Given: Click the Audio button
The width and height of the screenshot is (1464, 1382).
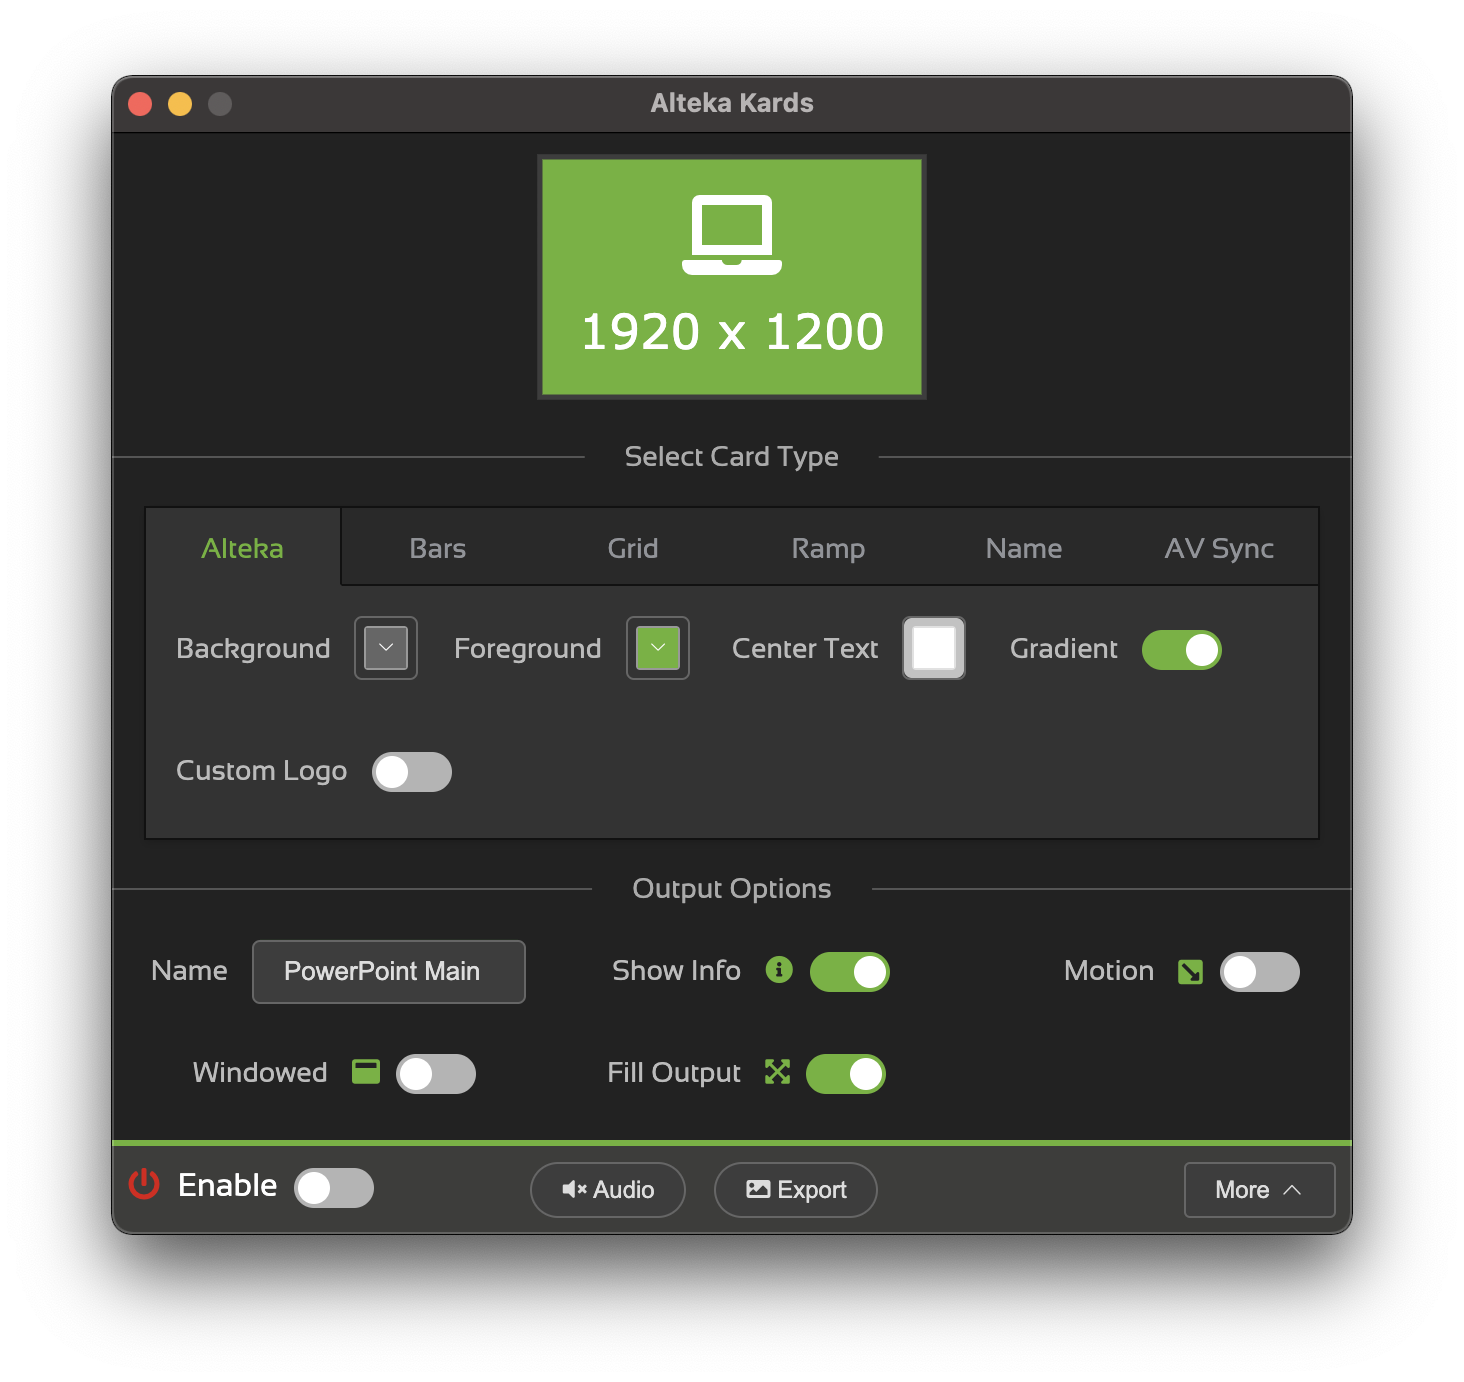Looking at the screenshot, I should pos(608,1190).
